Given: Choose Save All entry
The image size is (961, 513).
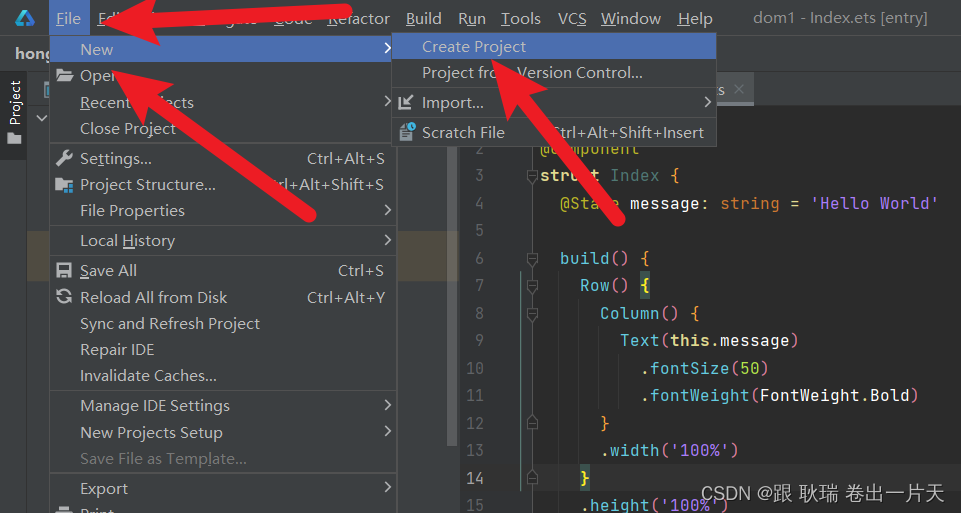Looking at the screenshot, I should tap(223, 270).
